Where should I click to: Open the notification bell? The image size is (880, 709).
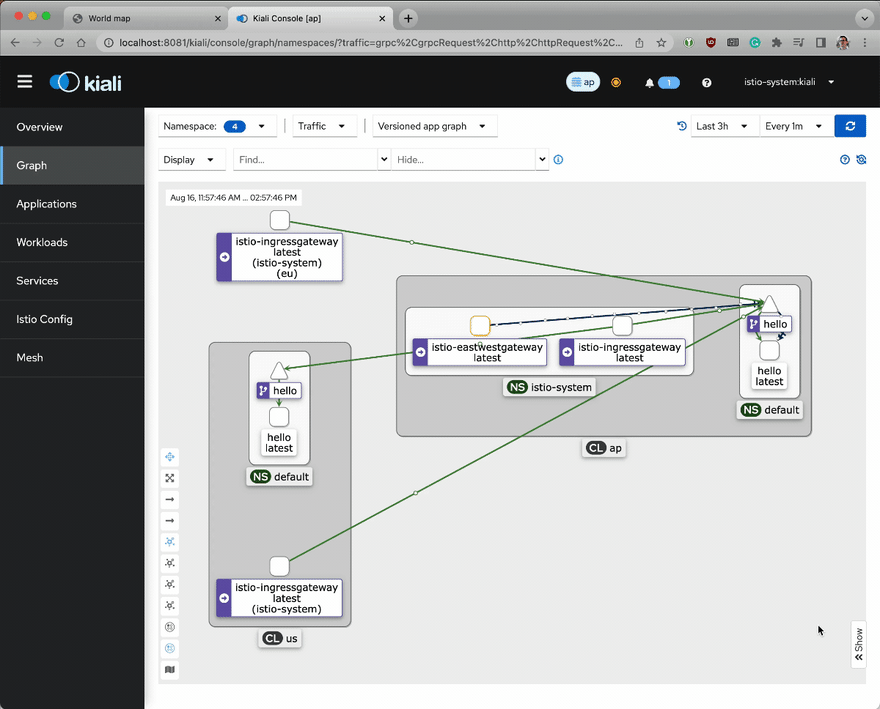[649, 83]
